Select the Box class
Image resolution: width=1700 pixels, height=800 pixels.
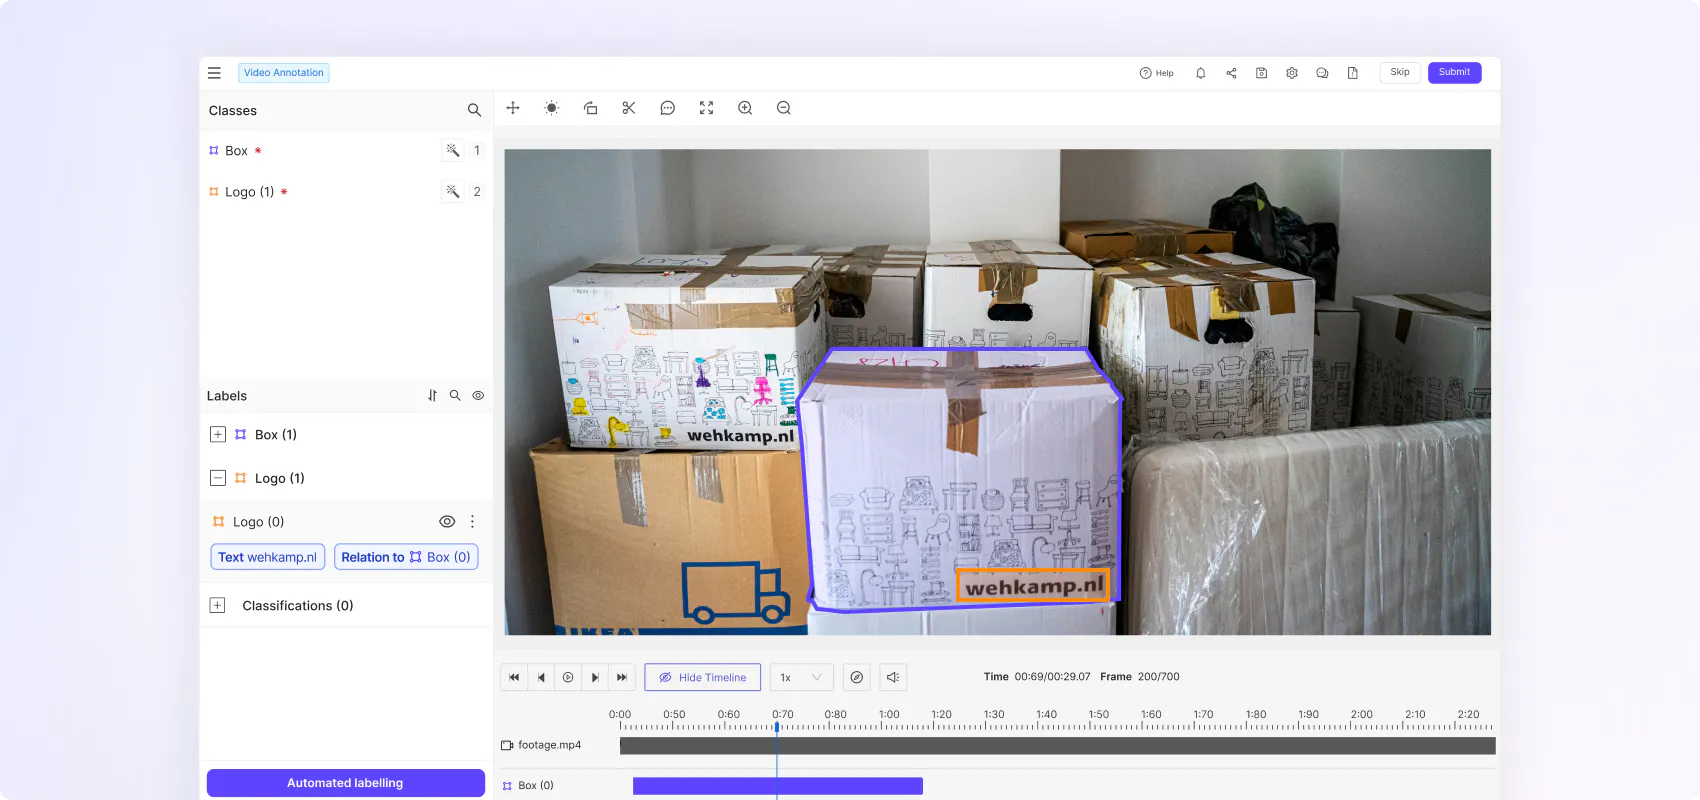236,151
